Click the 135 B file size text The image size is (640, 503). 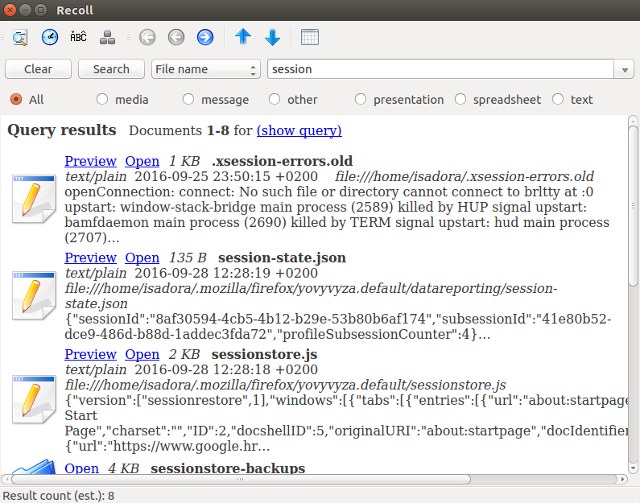tap(188, 258)
